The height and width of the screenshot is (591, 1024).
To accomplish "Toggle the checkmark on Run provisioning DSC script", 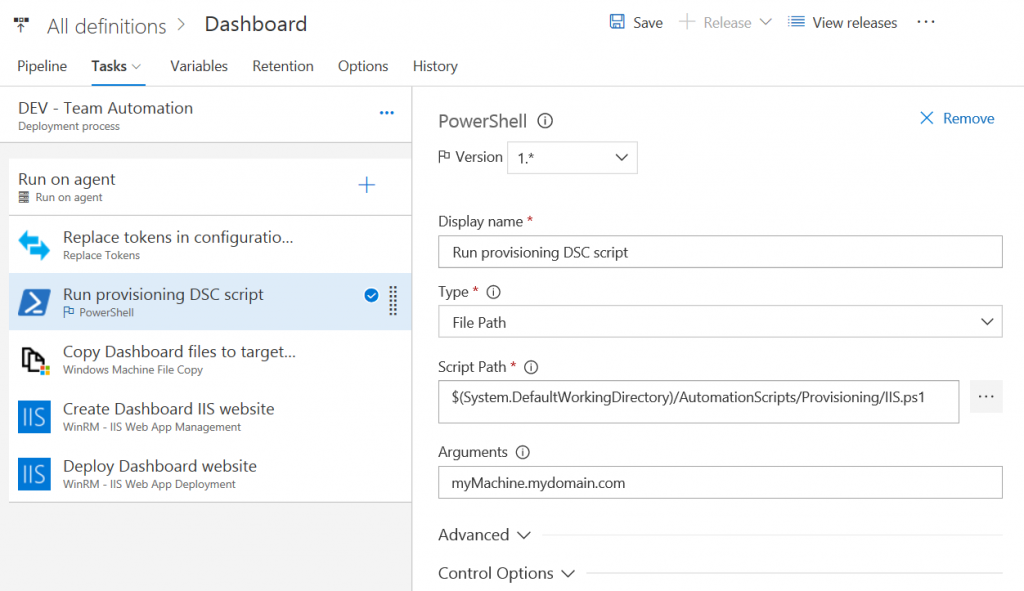I will point(371,295).
